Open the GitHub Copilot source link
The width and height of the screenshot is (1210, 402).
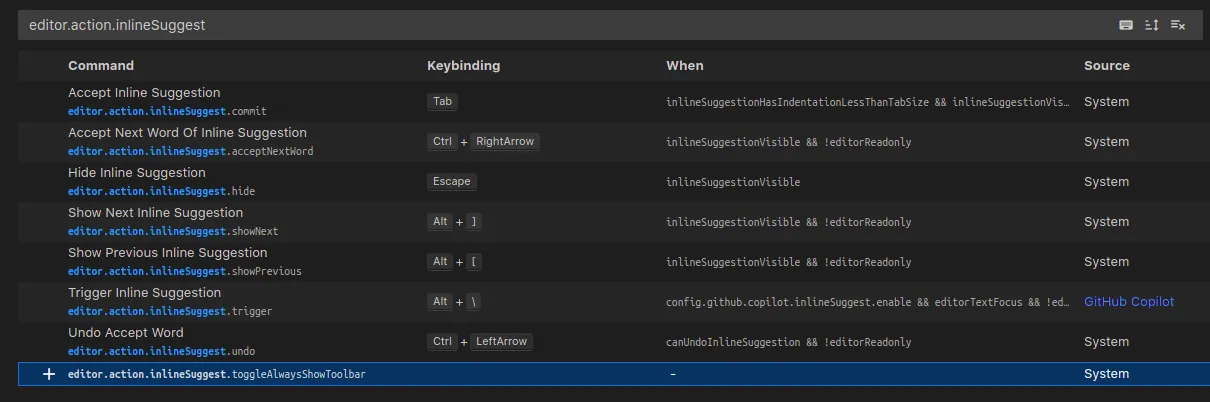(x=1129, y=302)
